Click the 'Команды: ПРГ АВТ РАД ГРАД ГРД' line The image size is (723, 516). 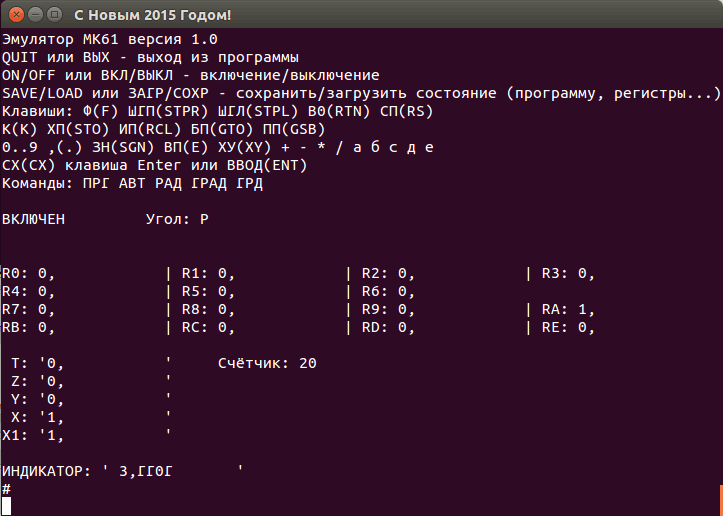pyautogui.click(x=133, y=183)
